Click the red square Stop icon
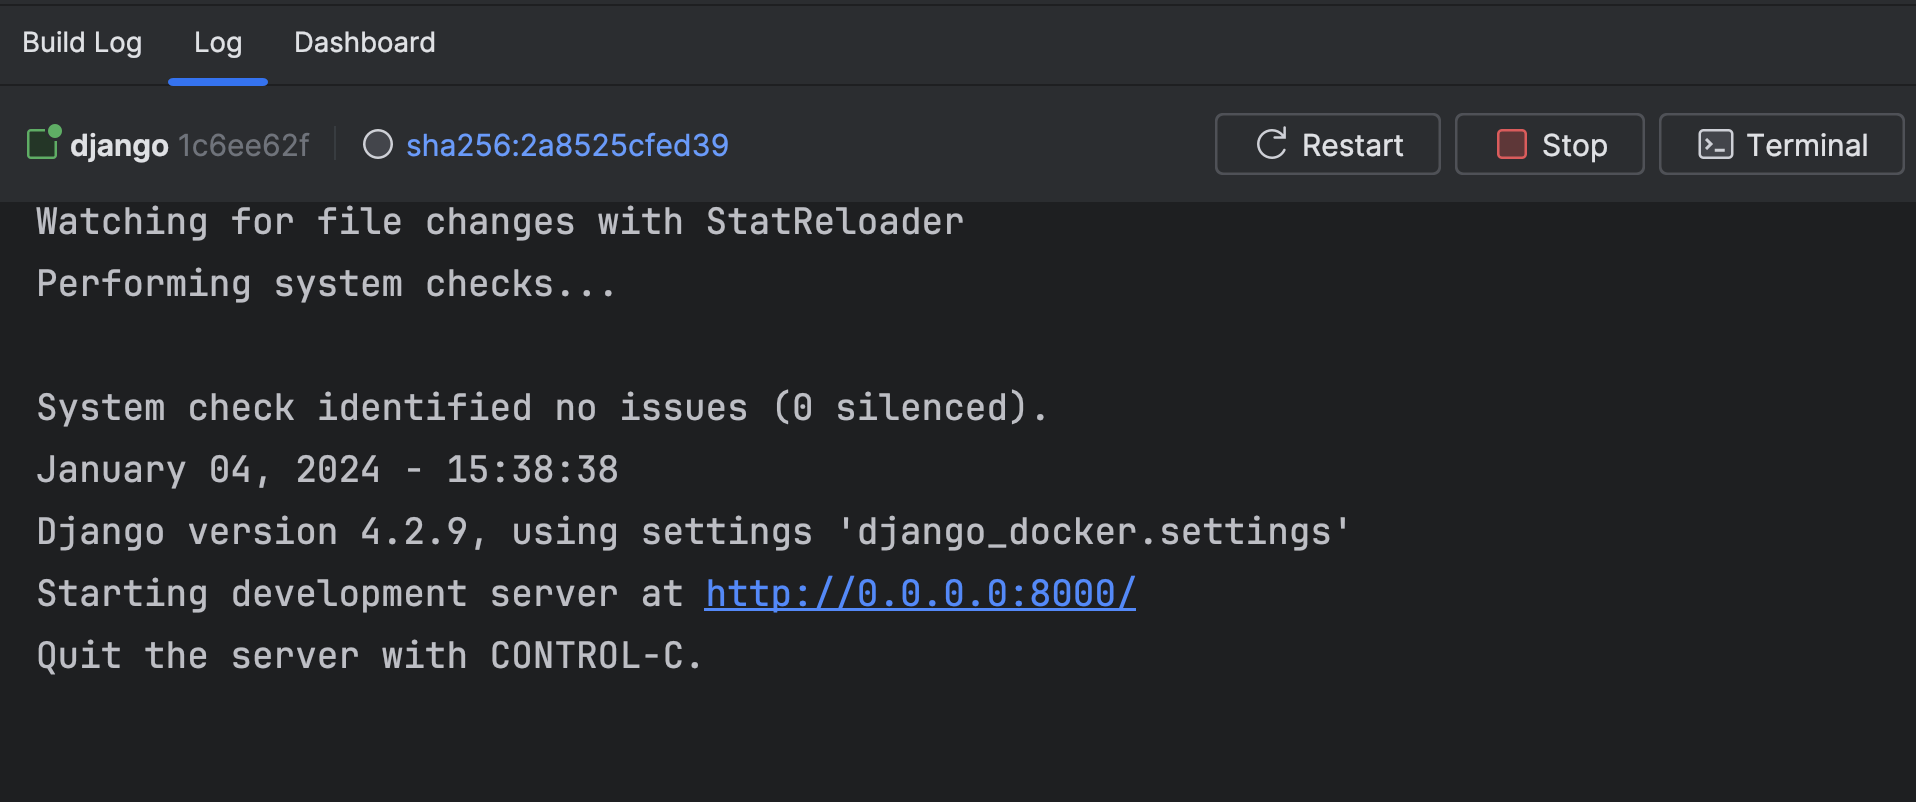Image resolution: width=1916 pixels, height=802 pixels. click(1511, 144)
